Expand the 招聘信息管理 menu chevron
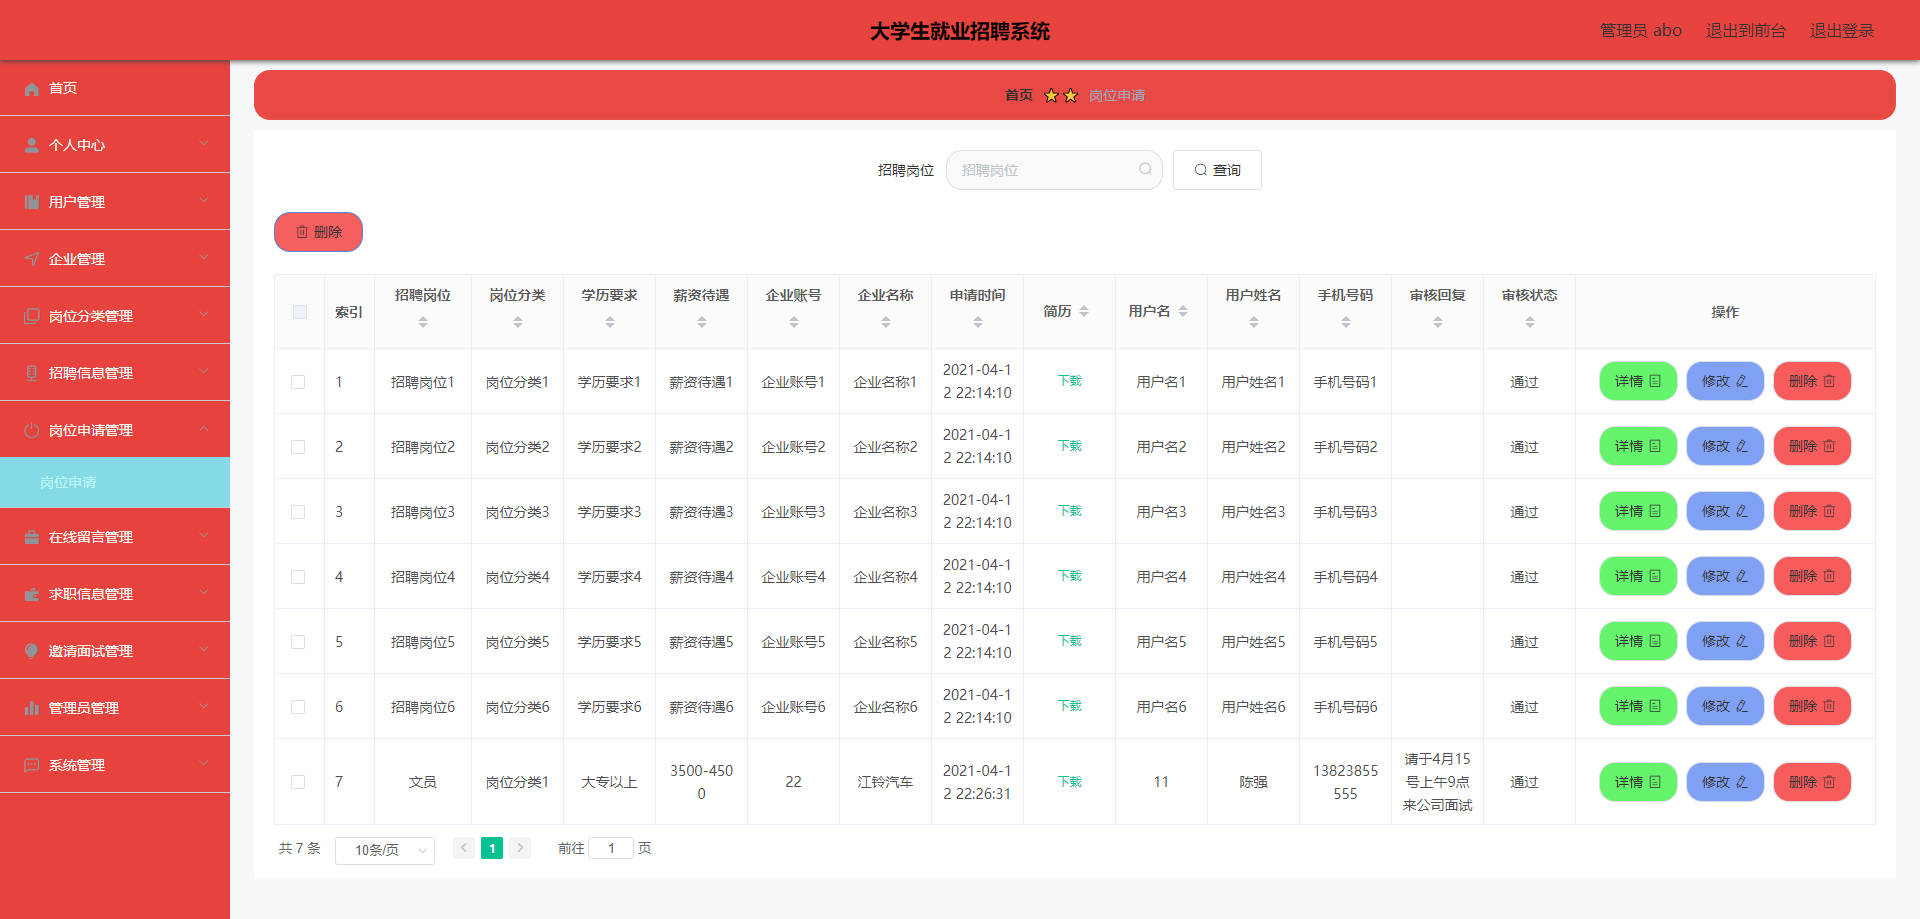Viewport: 1920px width, 919px height. [x=204, y=372]
